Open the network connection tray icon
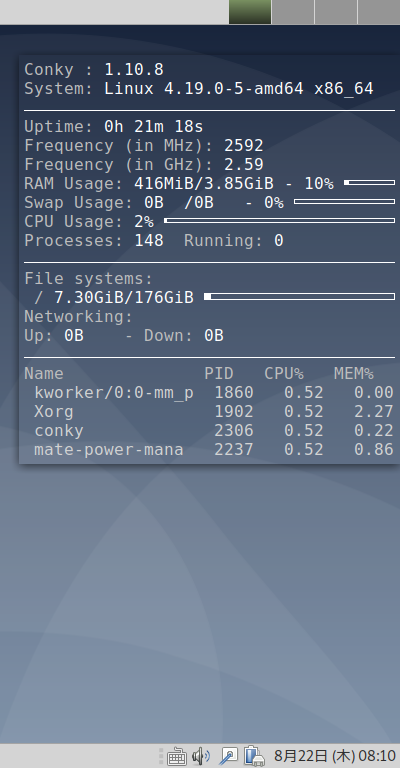The width and height of the screenshot is (400, 768). [228, 757]
